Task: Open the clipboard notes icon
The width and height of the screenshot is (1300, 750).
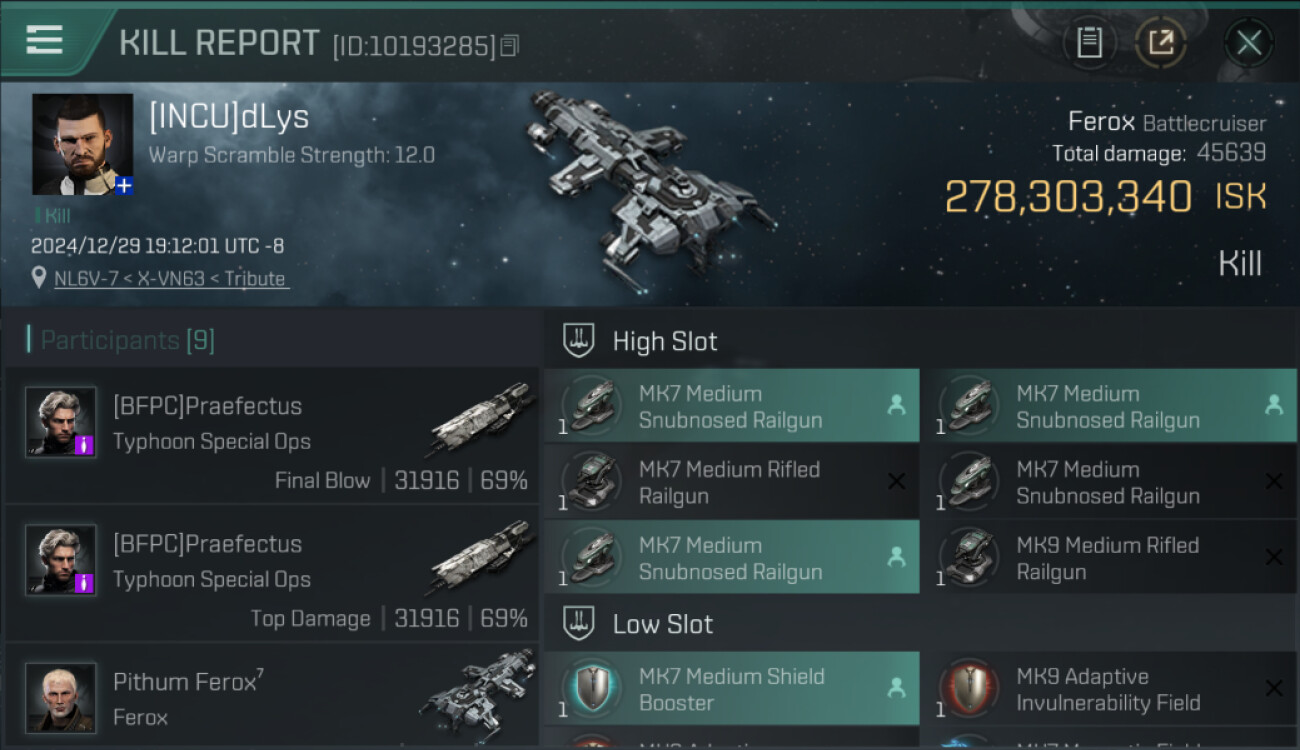Action: point(1089,43)
